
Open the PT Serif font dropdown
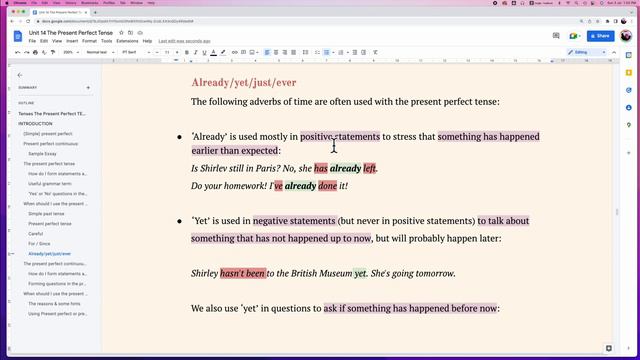tap(136, 53)
